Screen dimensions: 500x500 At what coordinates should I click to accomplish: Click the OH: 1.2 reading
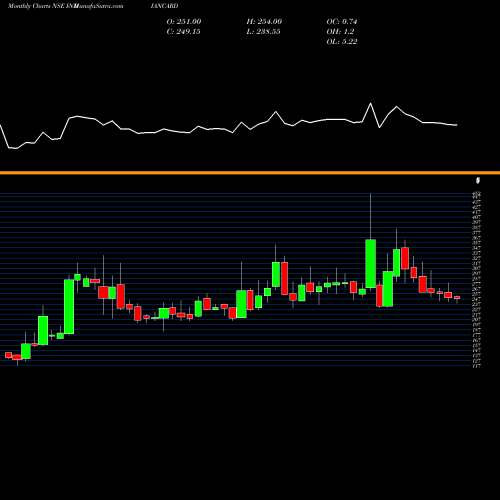click(340, 32)
